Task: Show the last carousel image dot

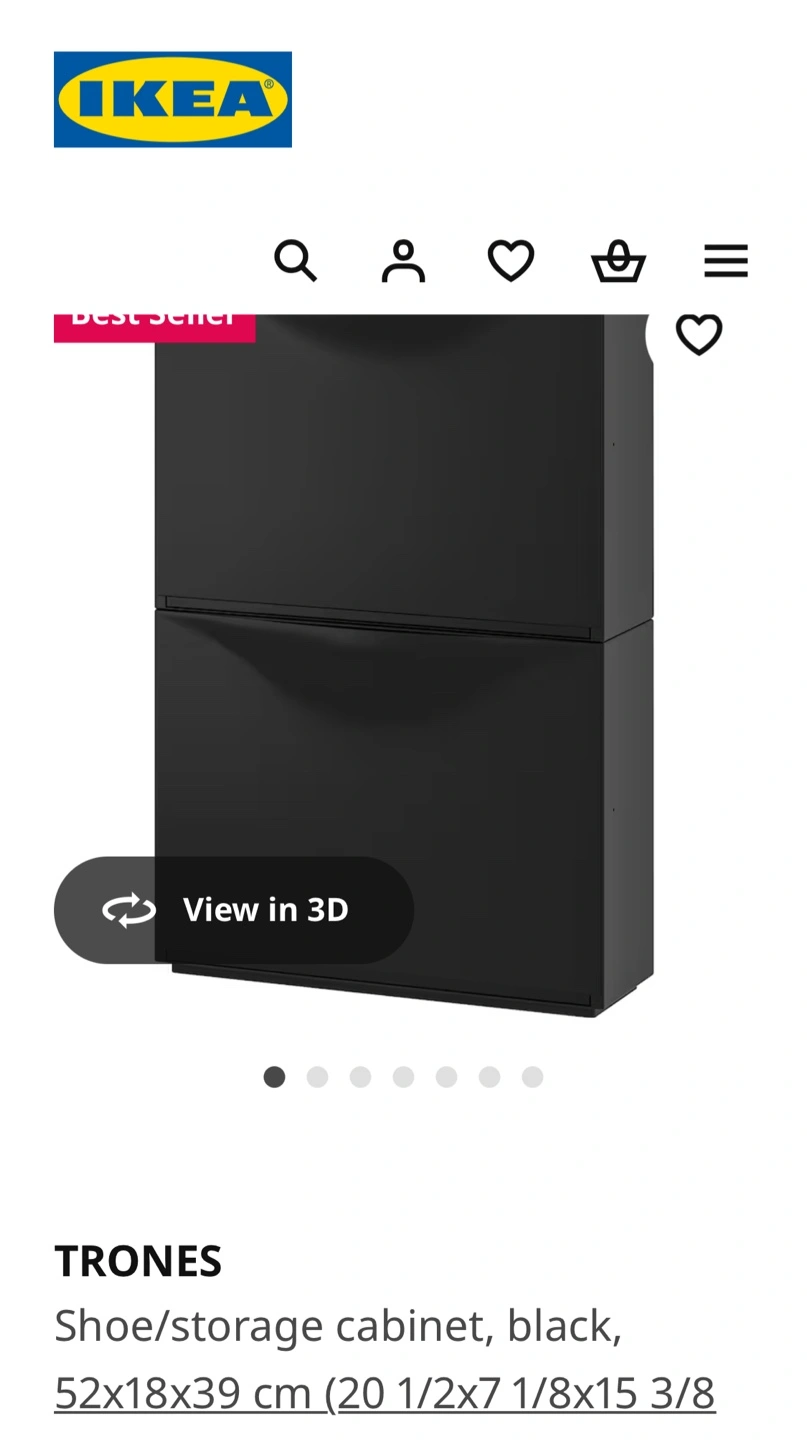Action: (532, 1077)
